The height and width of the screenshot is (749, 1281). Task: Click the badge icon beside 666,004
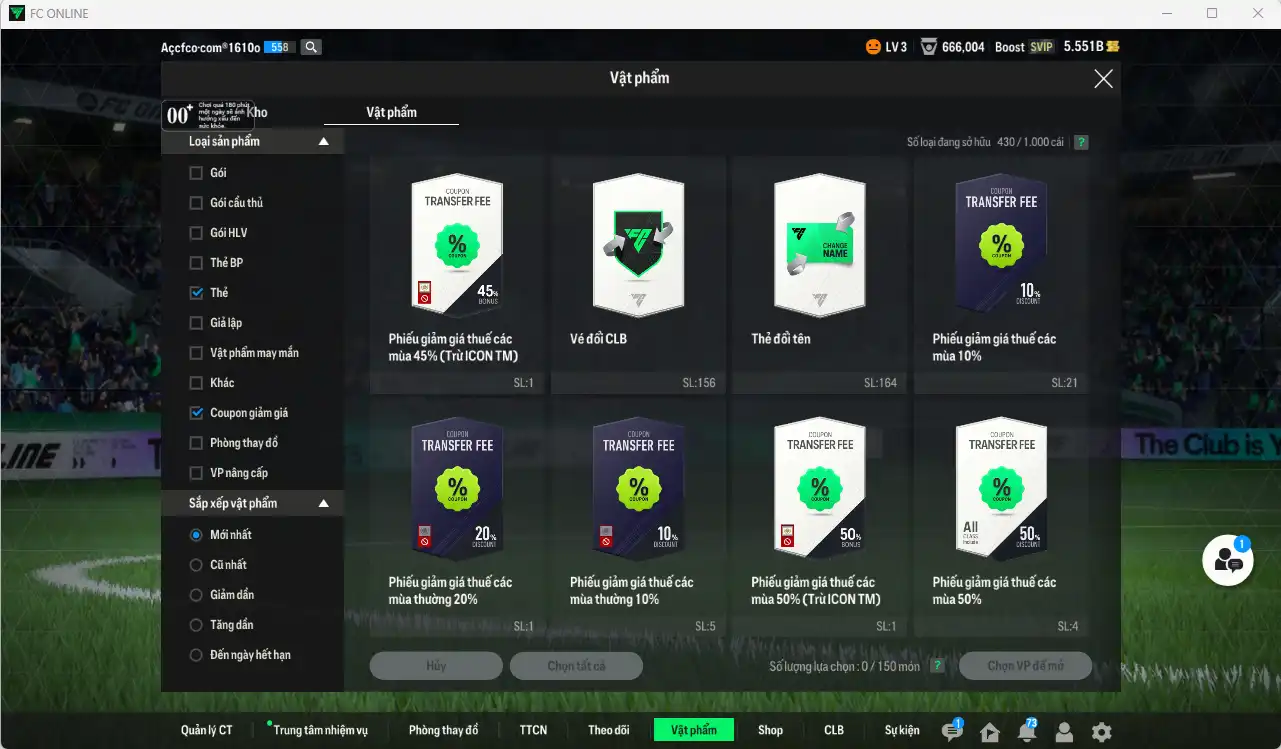929,47
